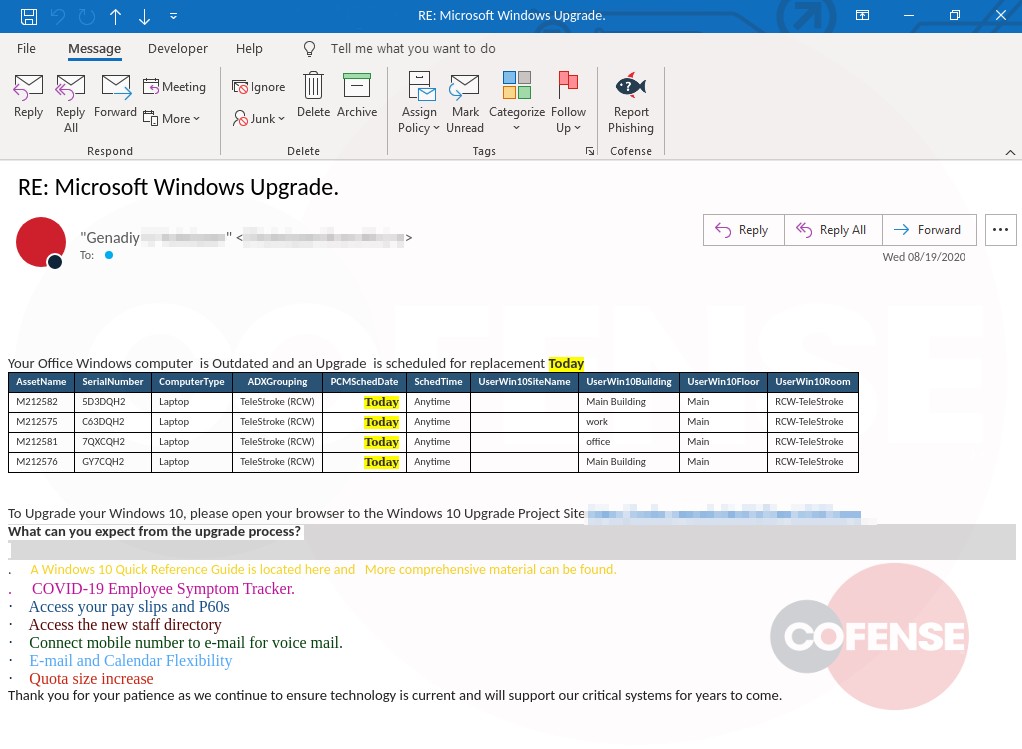Click Report Phishing Cofense button
The image size is (1022, 749).
click(x=631, y=104)
